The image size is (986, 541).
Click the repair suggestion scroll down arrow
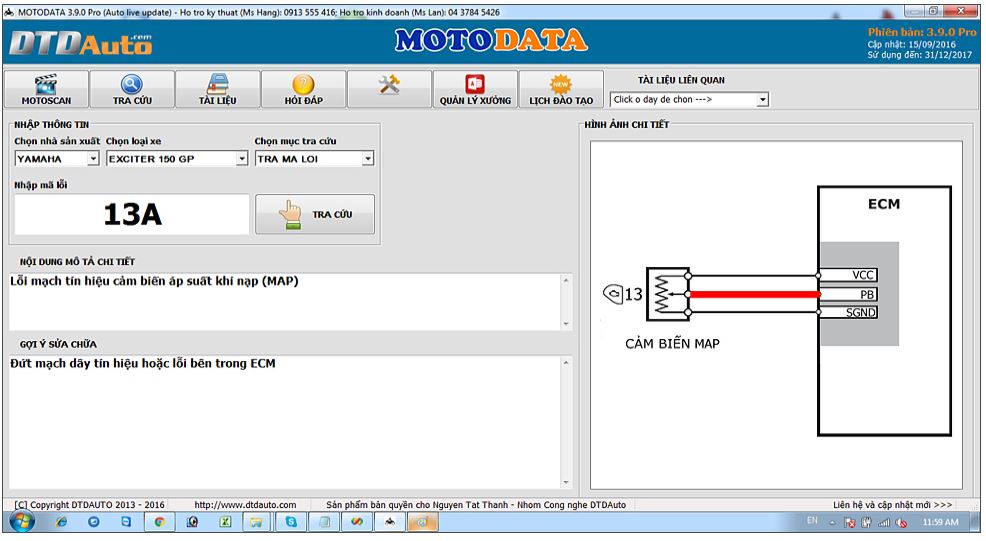pyautogui.click(x=566, y=482)
